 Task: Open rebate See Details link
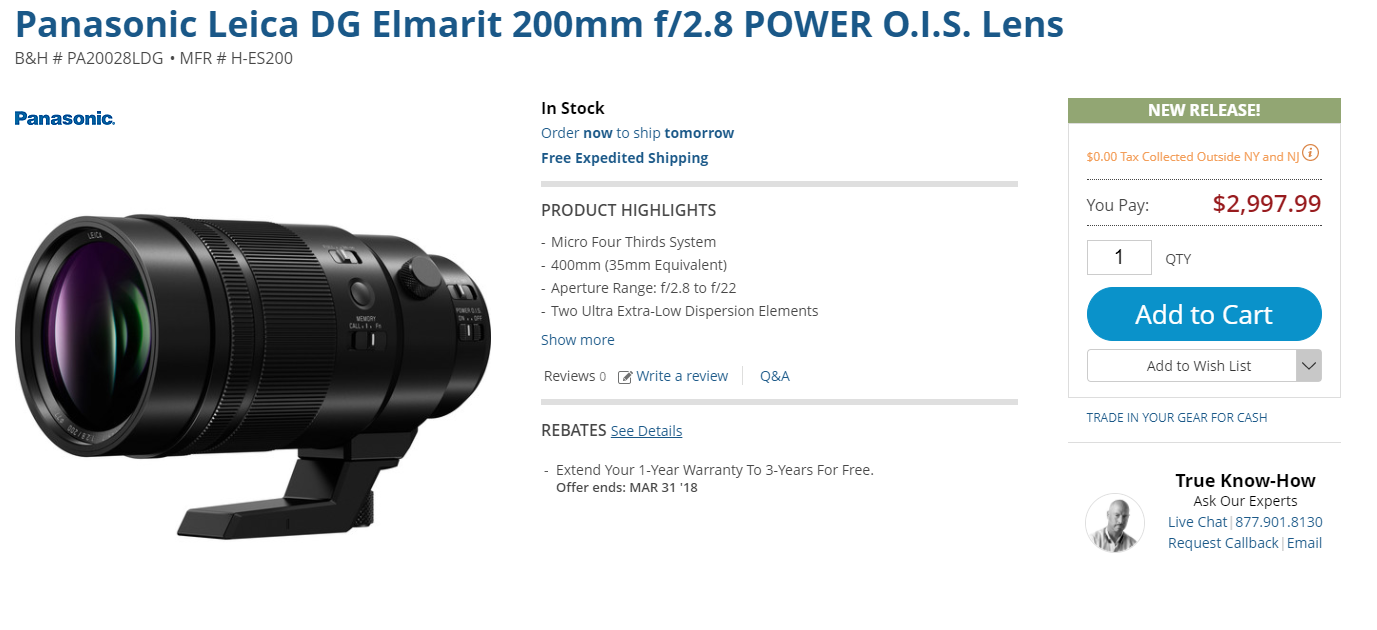click(x=646, y=431)
